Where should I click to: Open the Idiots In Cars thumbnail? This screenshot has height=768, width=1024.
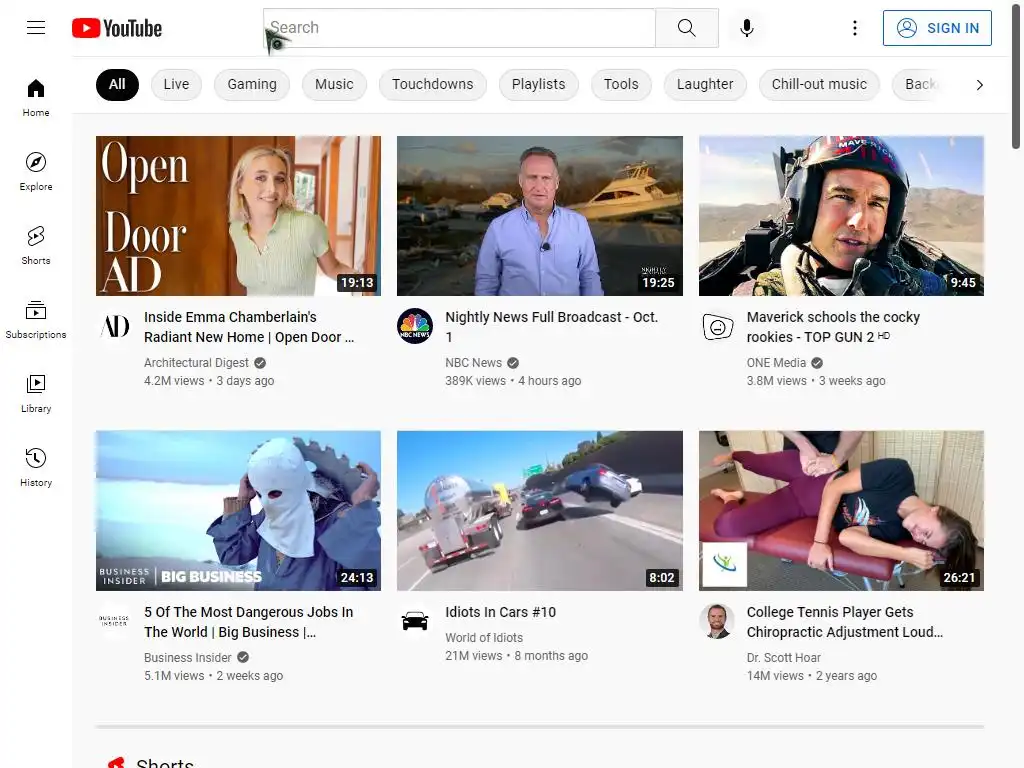540,511
